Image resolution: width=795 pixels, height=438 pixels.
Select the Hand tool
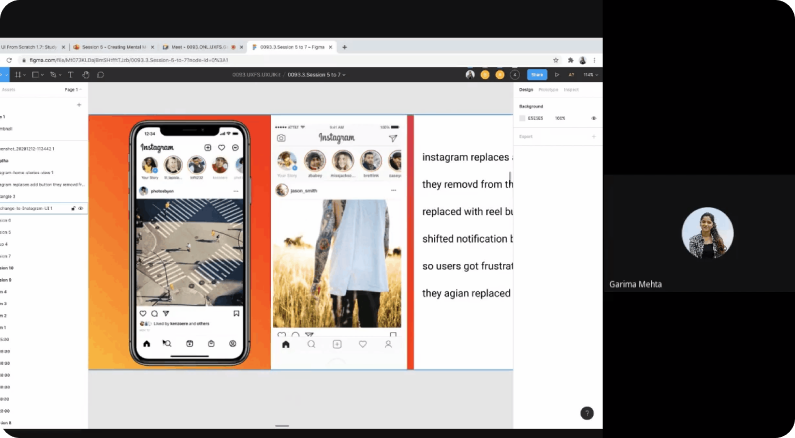(86, 75)
